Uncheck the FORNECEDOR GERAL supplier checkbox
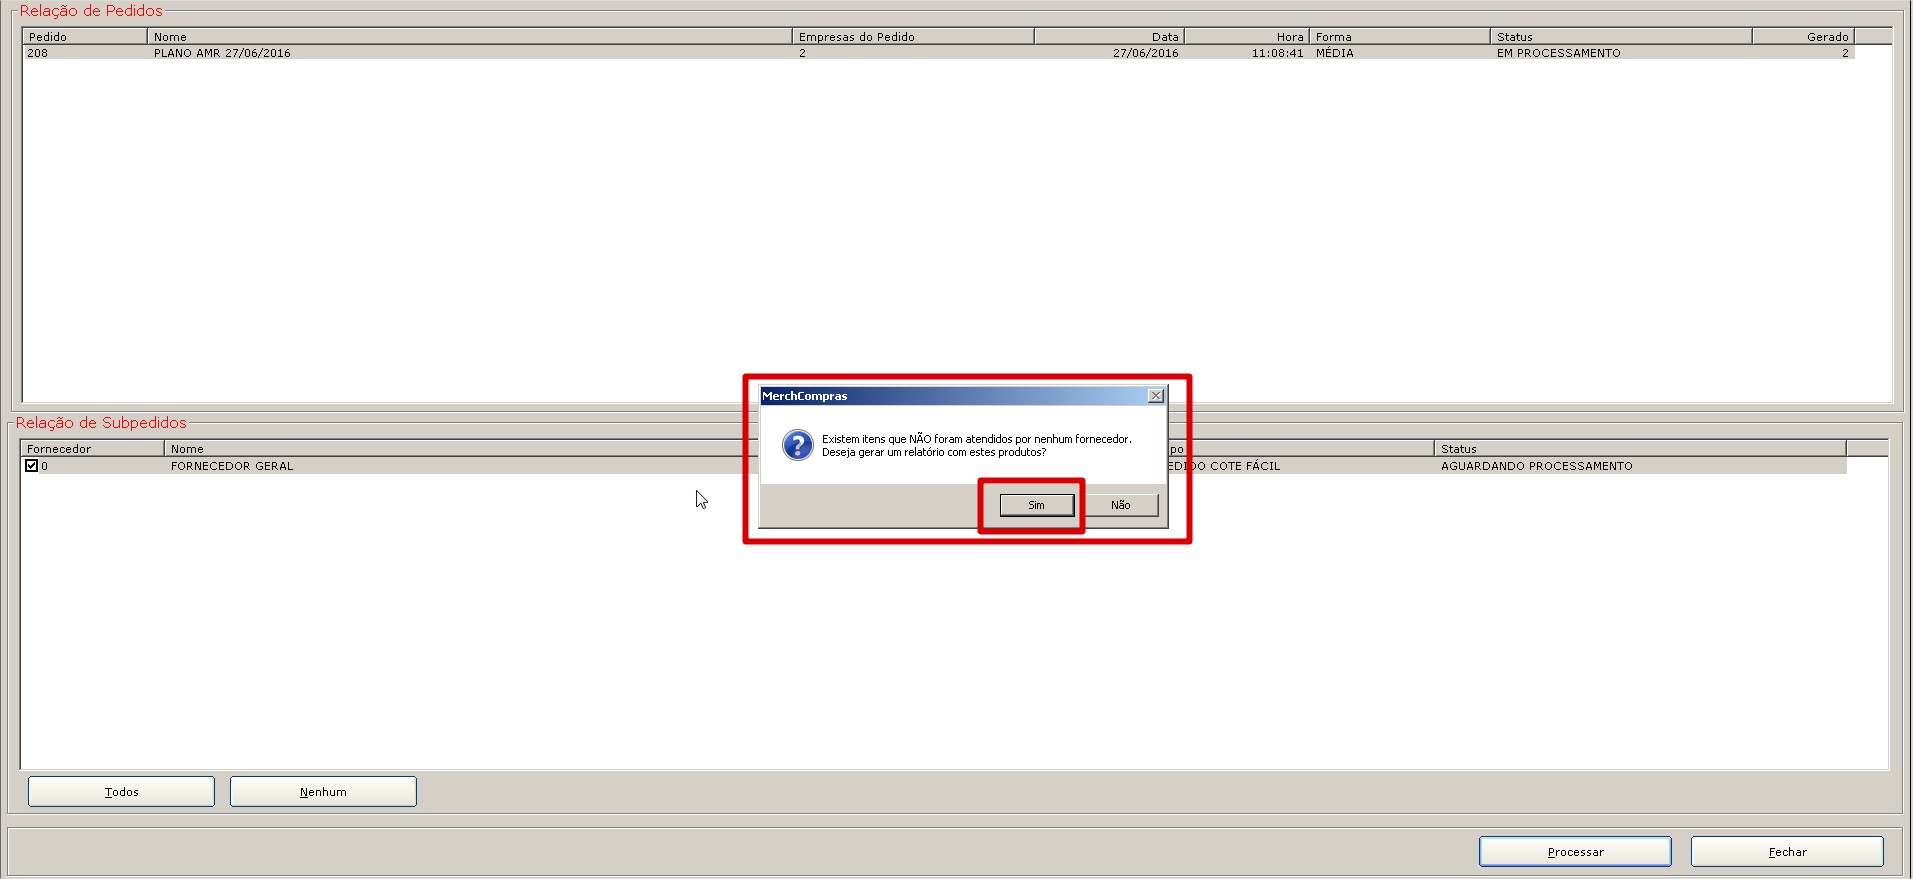This screenshot has height=879, width=1913. pyautogui.click(x=32, y=466)
